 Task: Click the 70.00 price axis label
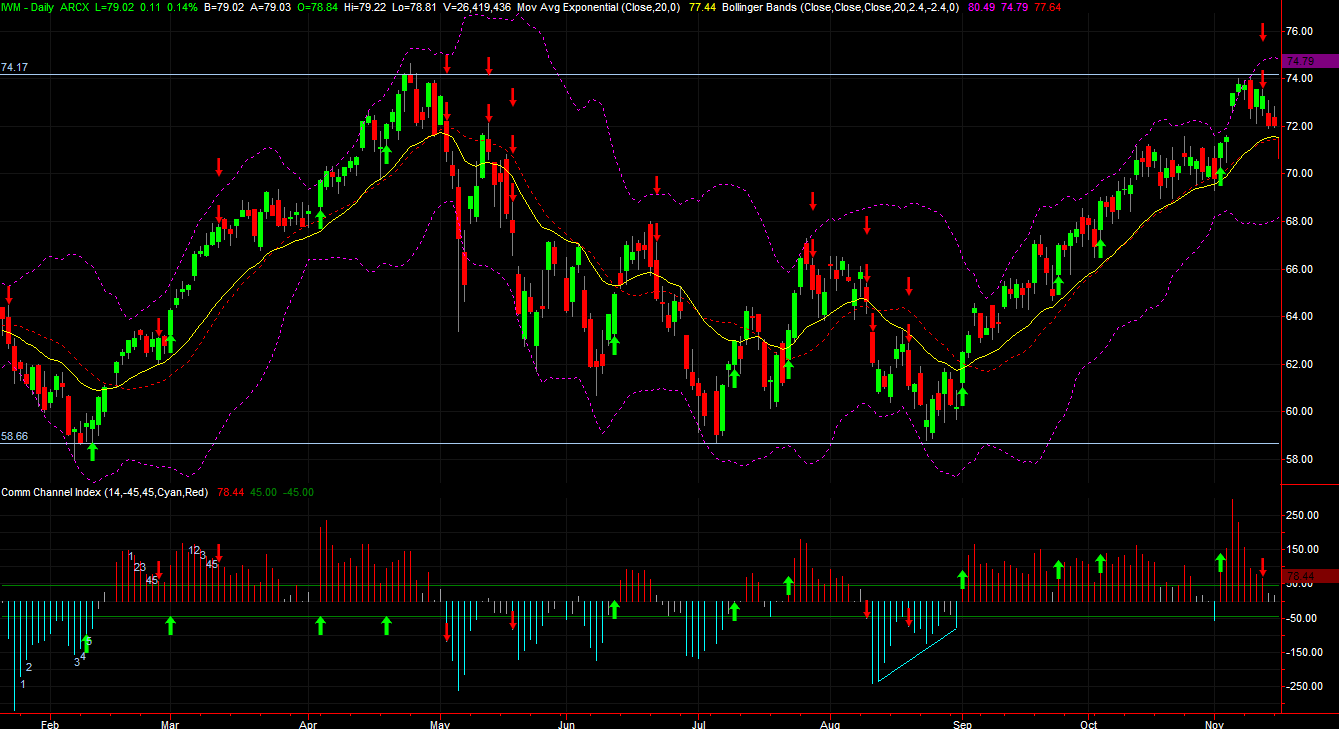(1298, 173)
